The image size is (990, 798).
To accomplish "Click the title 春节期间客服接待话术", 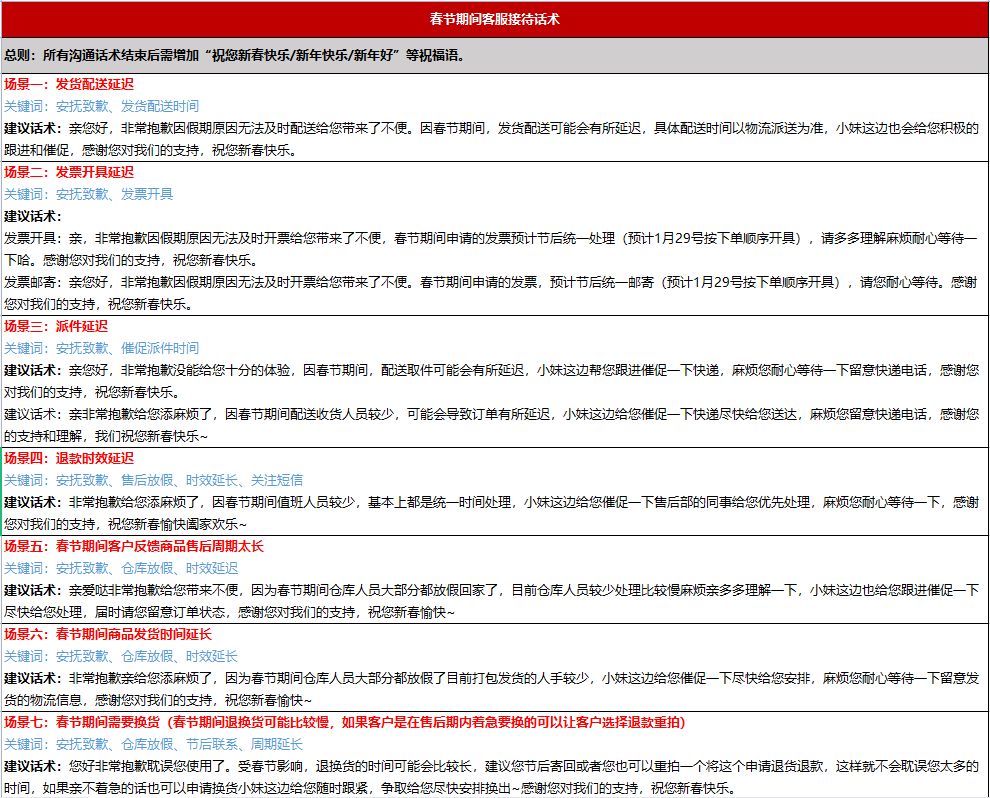I will click(x=494, y=16).
